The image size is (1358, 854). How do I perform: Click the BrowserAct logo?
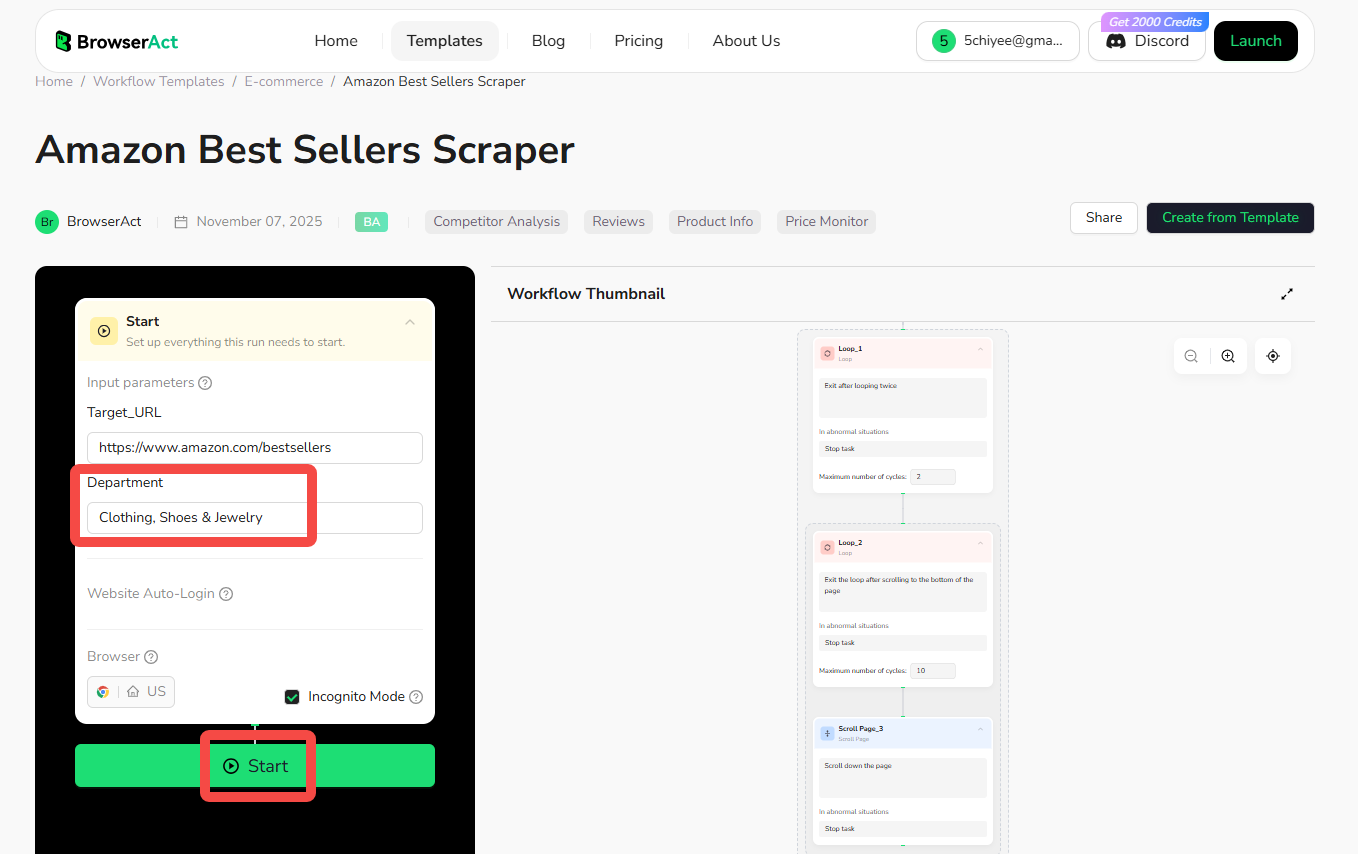[116, 41]
